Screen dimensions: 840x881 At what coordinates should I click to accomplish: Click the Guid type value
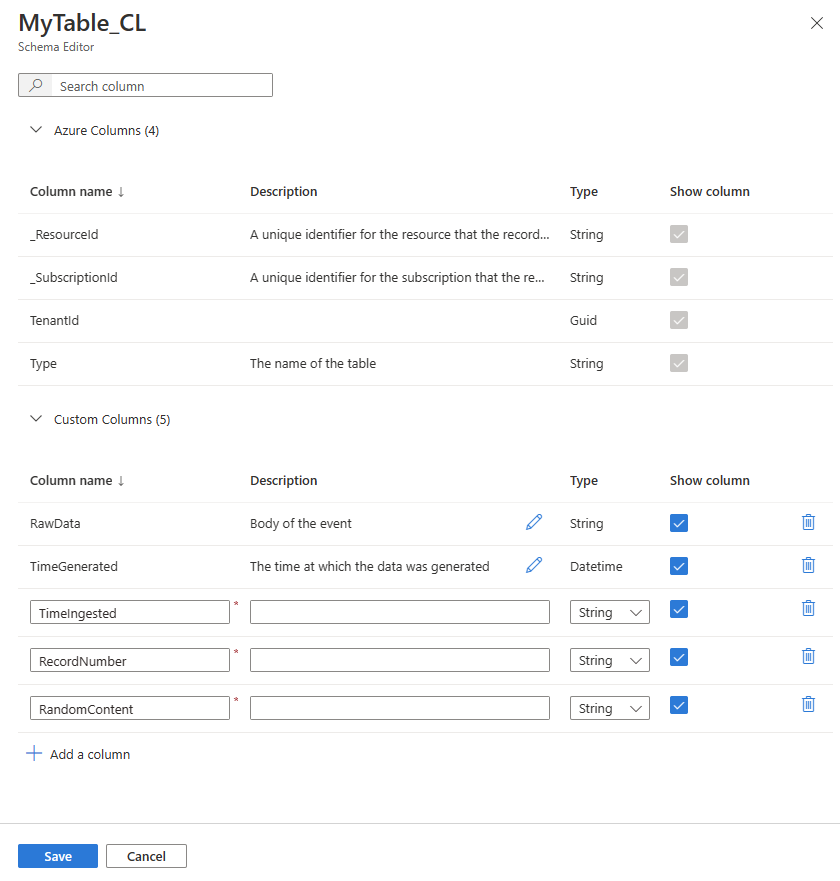click(583, 320)
